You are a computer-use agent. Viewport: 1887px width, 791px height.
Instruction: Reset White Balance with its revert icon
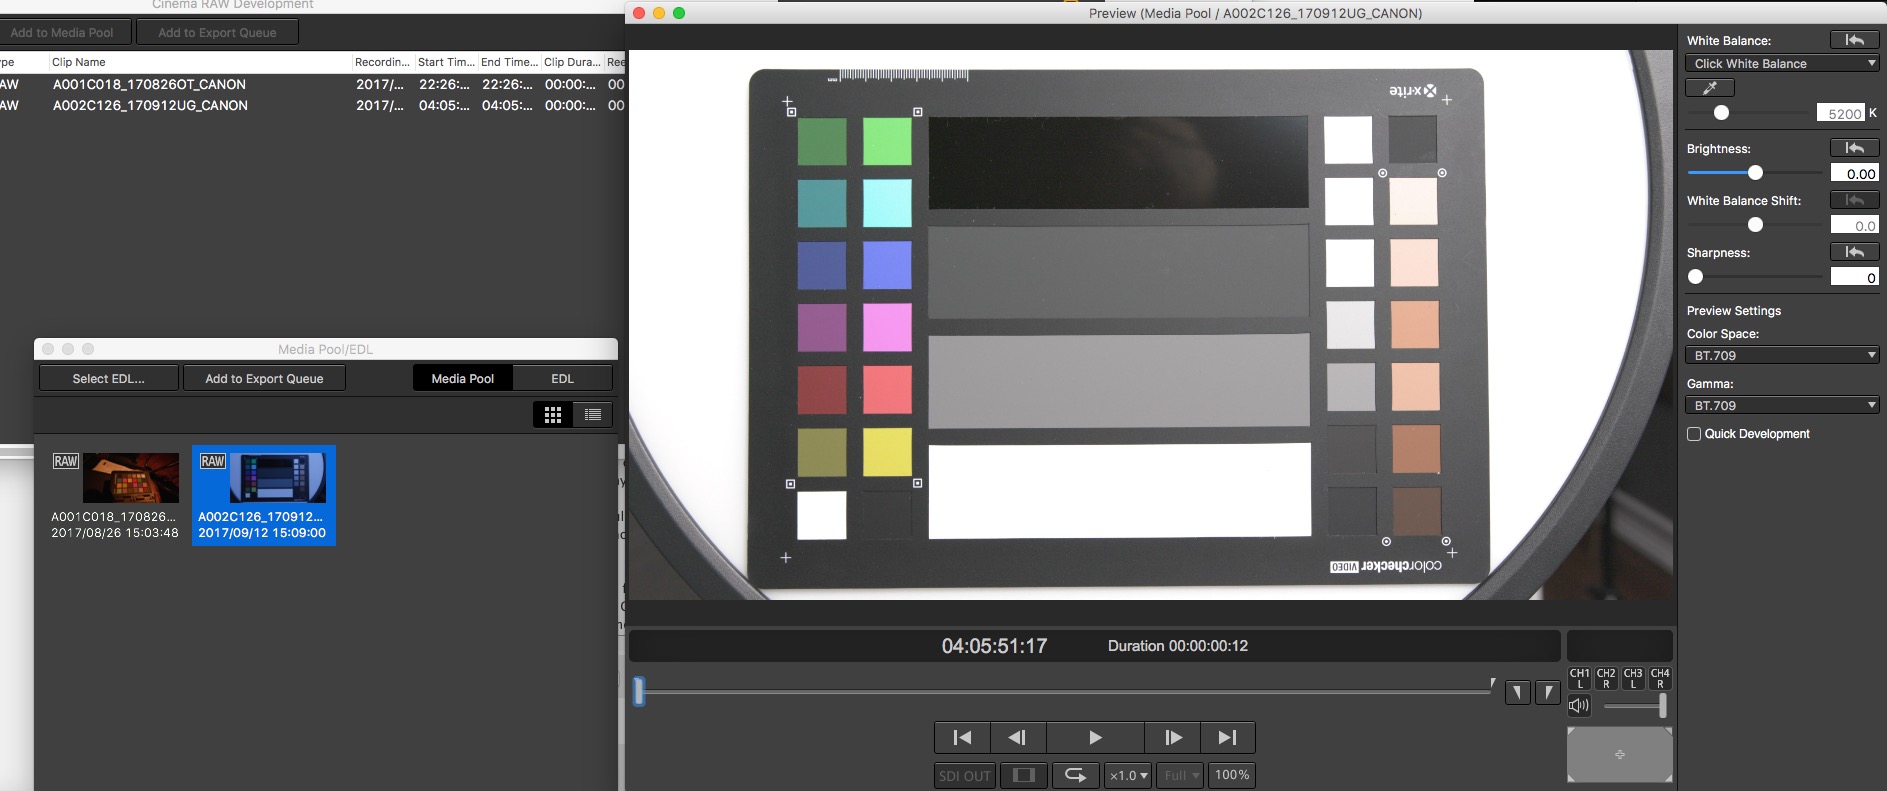[1854, 40]
